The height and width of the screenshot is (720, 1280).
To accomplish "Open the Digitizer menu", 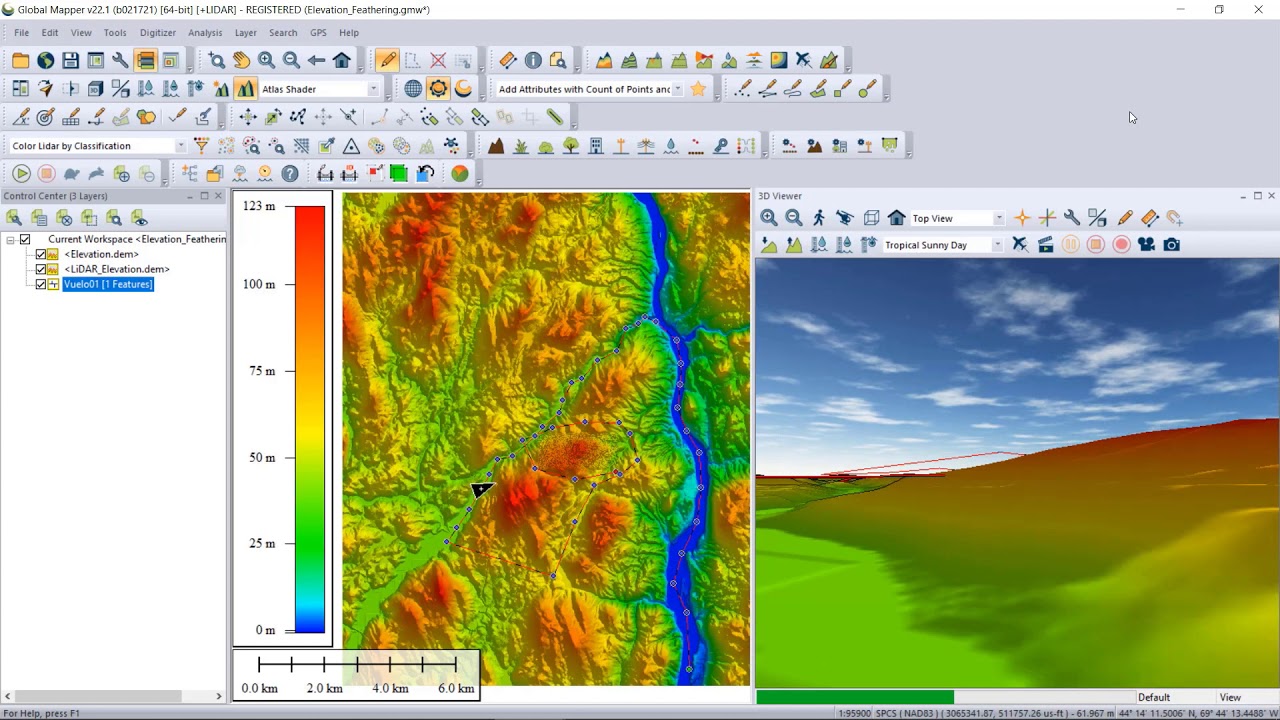I will 158,33.
